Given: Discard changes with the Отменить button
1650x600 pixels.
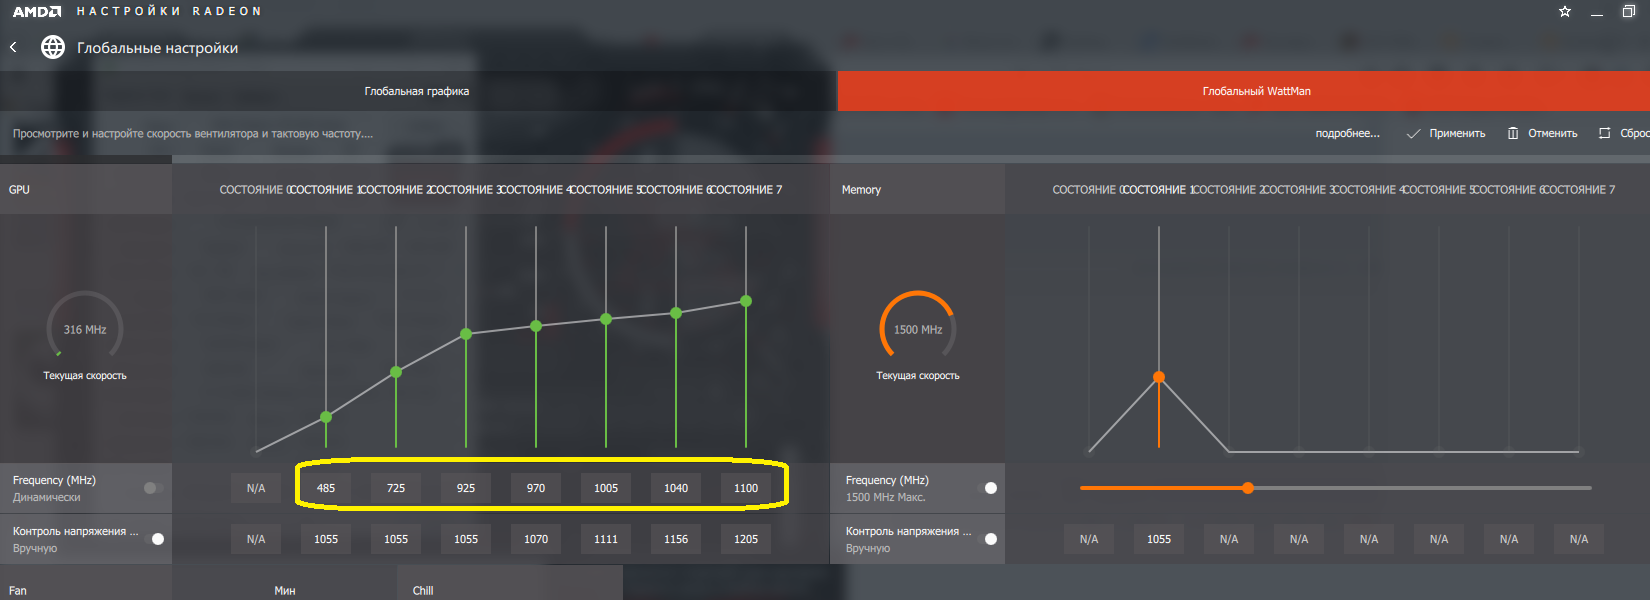Looking at the screenshot, I should coord(1542,133).
